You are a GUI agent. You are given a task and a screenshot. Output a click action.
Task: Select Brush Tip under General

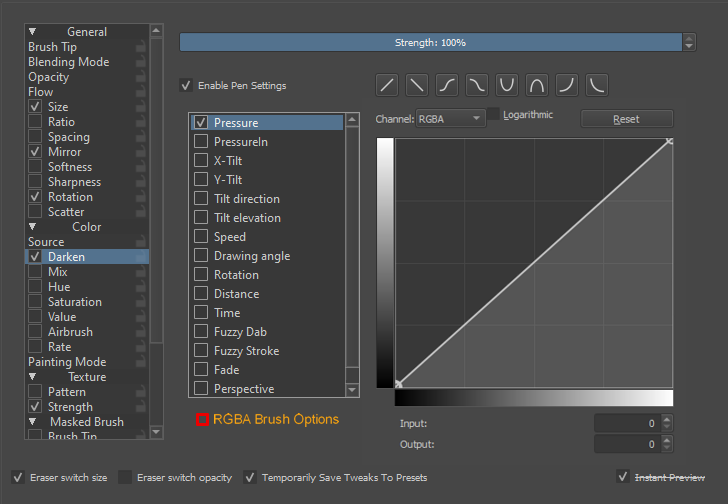pos(52,47)
